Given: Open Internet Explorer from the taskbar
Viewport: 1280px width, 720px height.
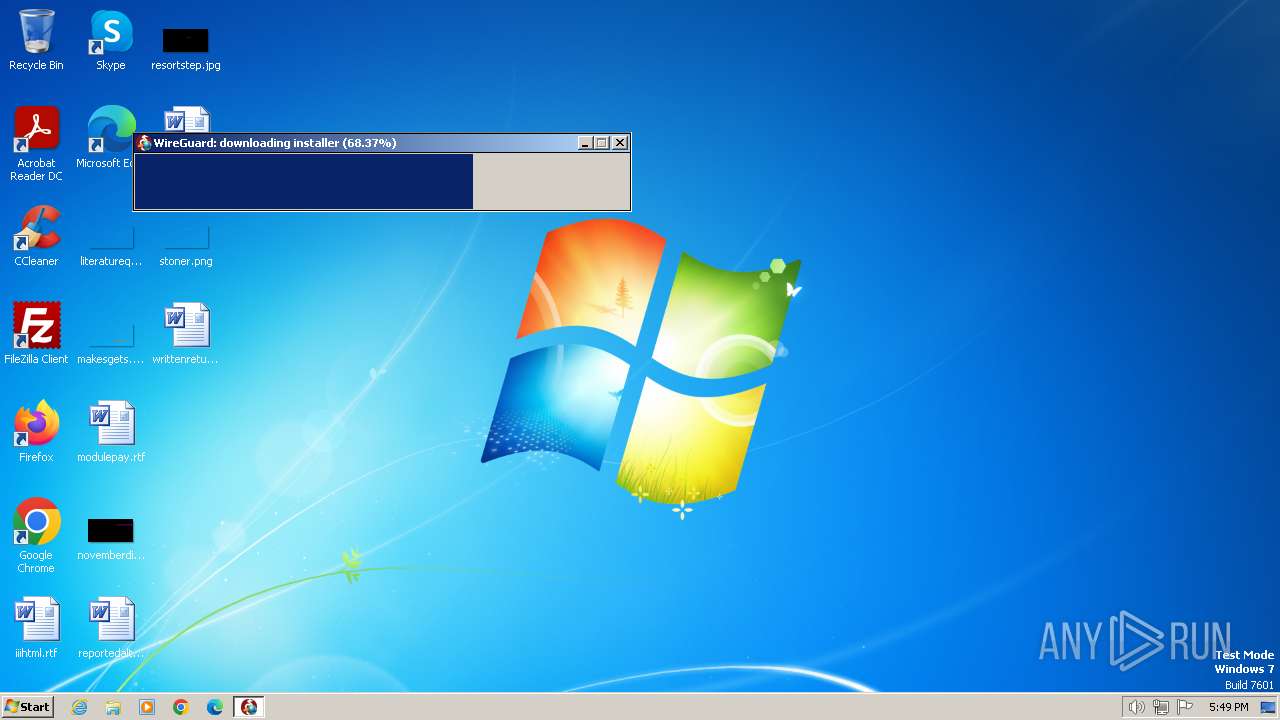Looking at the screenshot, I should [x=79, y=707].
